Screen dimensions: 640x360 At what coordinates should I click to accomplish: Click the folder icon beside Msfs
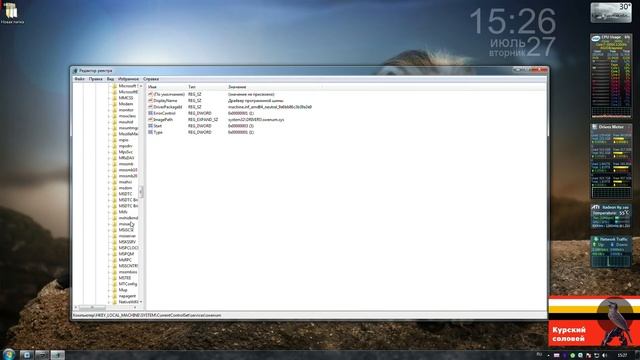point(115,212)
